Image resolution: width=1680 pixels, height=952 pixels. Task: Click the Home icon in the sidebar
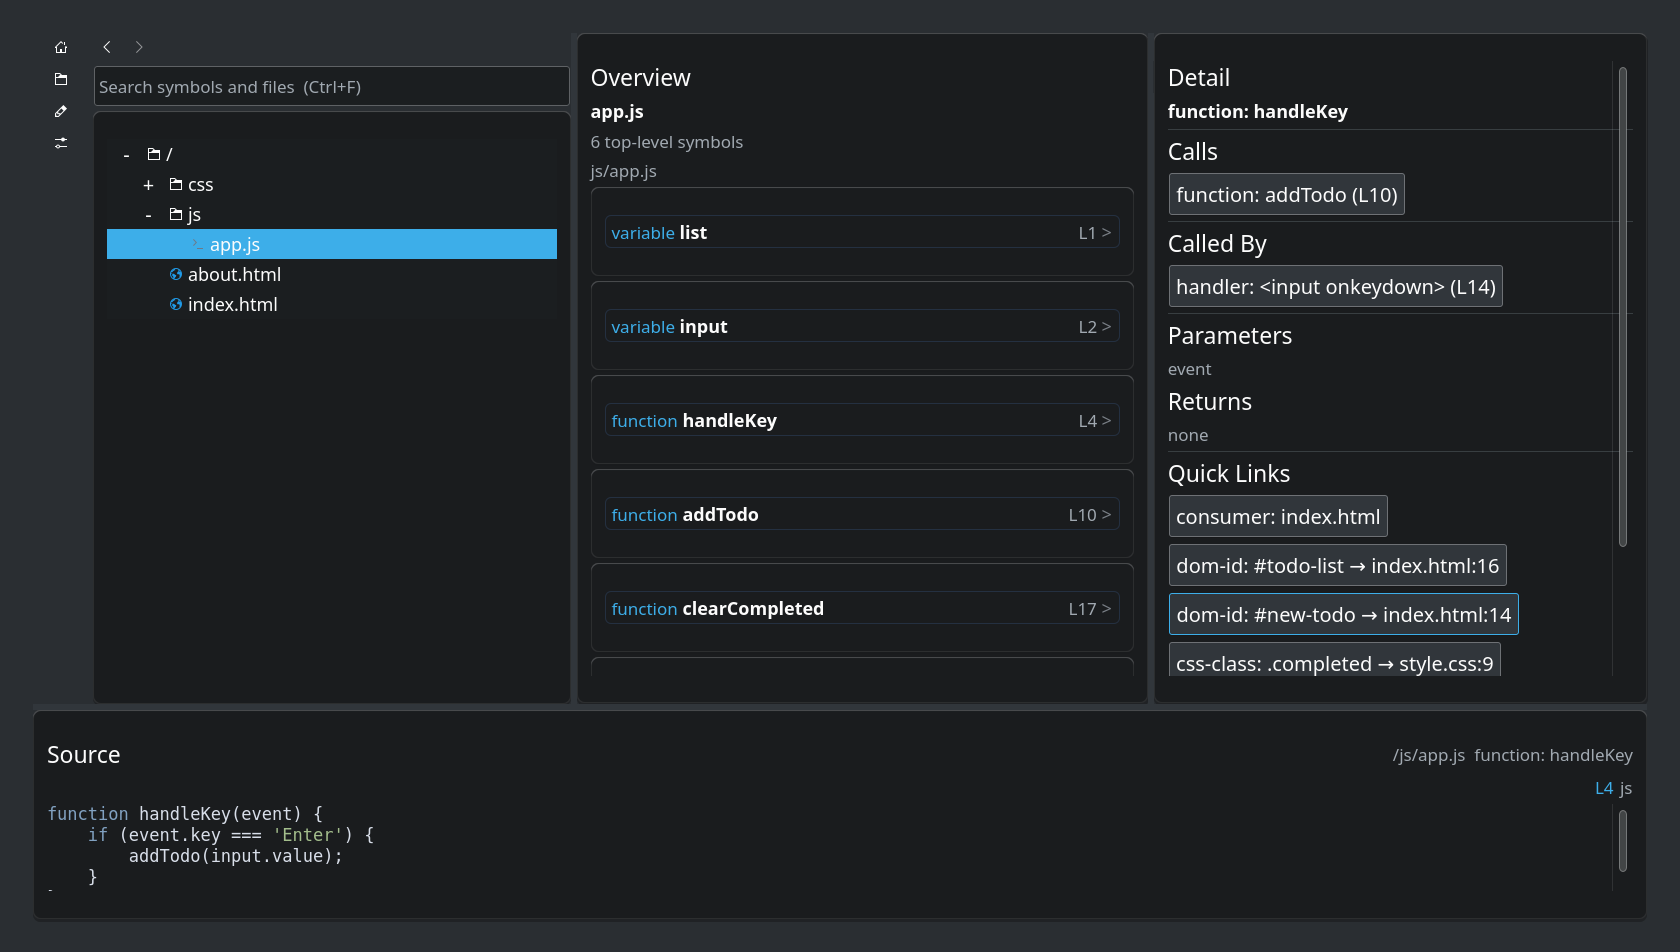point(61,47)
